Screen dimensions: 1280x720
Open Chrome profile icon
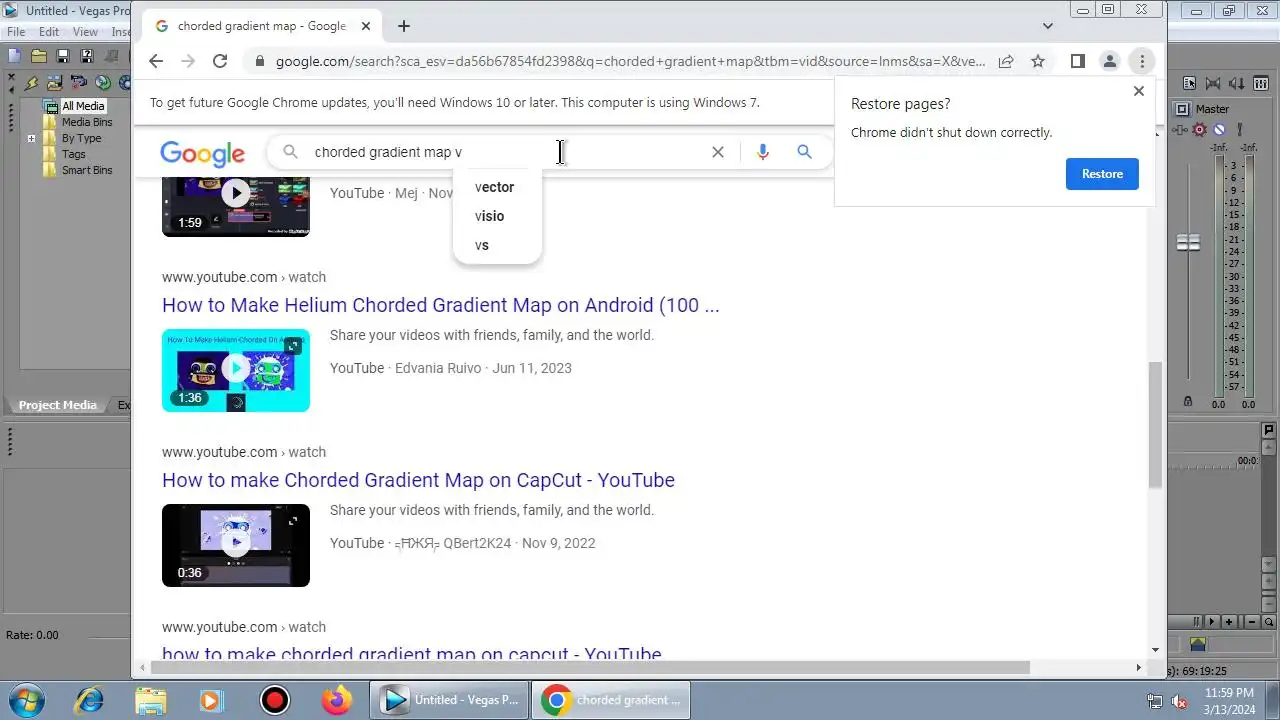pyautogui.click(x=1109, y=61)
